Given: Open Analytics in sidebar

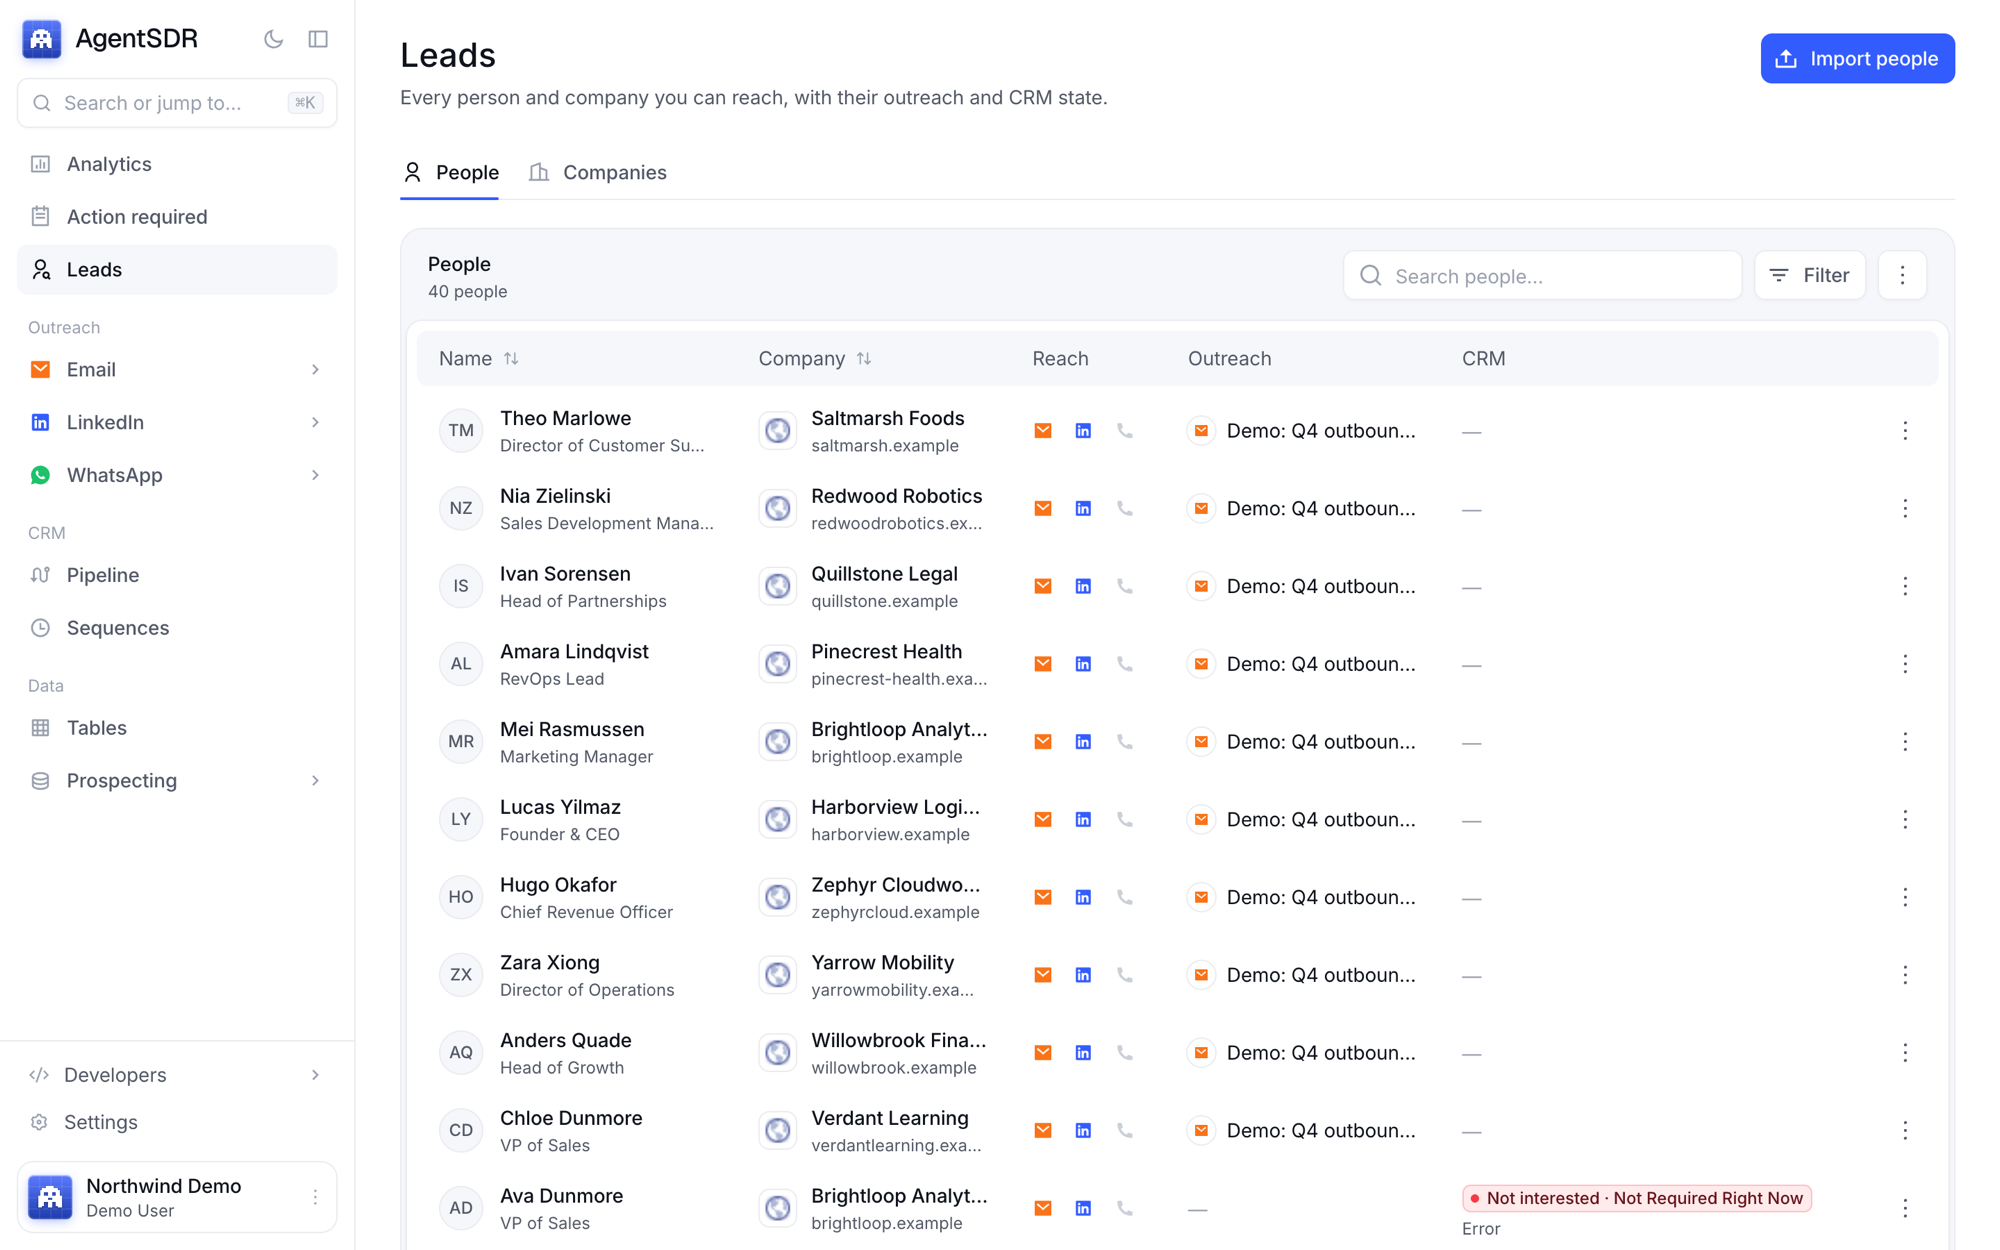Looking at the screenshot, I should click(x=177, y=164).
